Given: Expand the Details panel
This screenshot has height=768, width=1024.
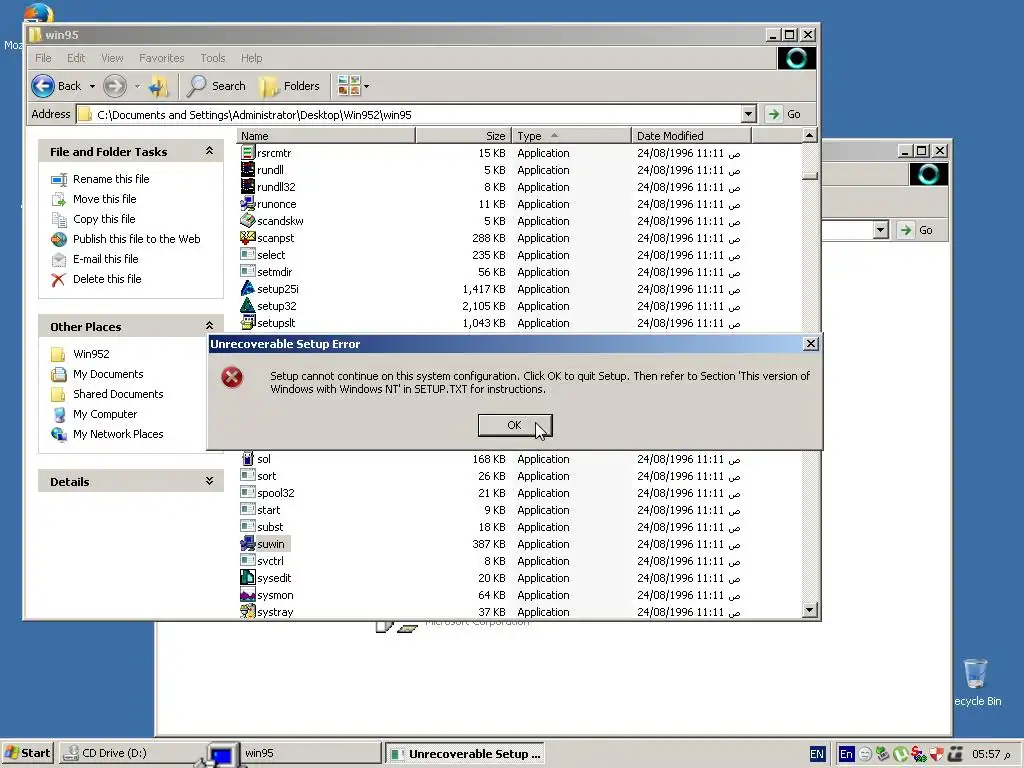Looking at the screenshot, I should [x=209, y=481].
